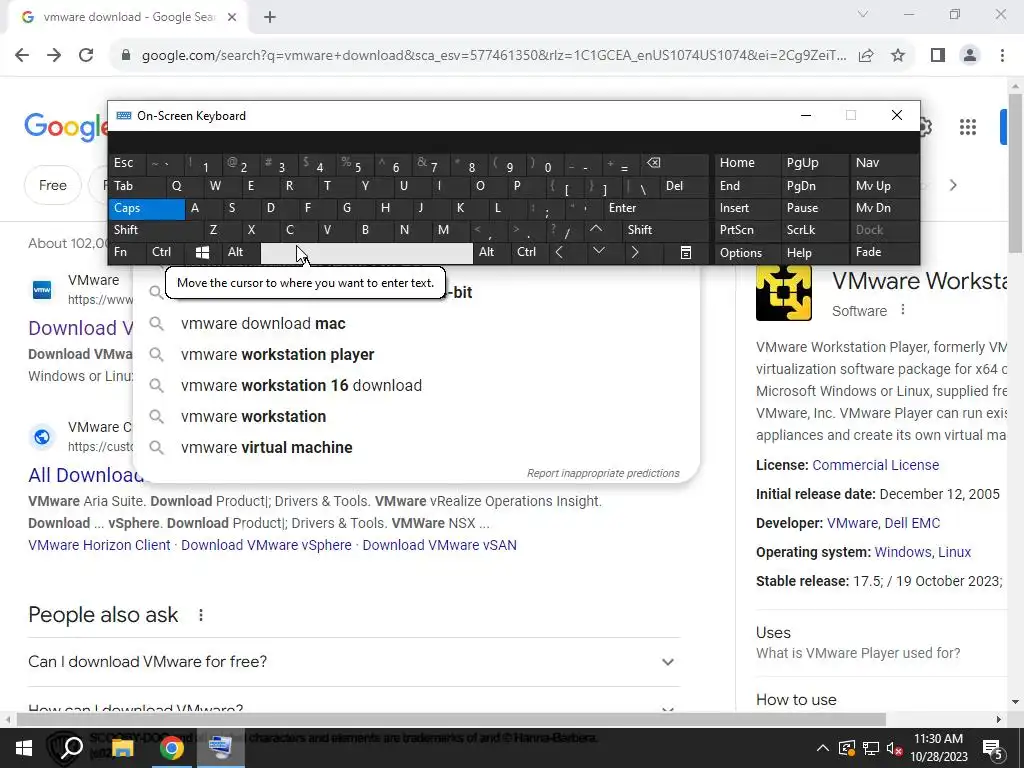Viewport: 1024px width, 768px height.
Task: Click the left arrow key on On-Screen Keyboard
Action: point(559,253)
